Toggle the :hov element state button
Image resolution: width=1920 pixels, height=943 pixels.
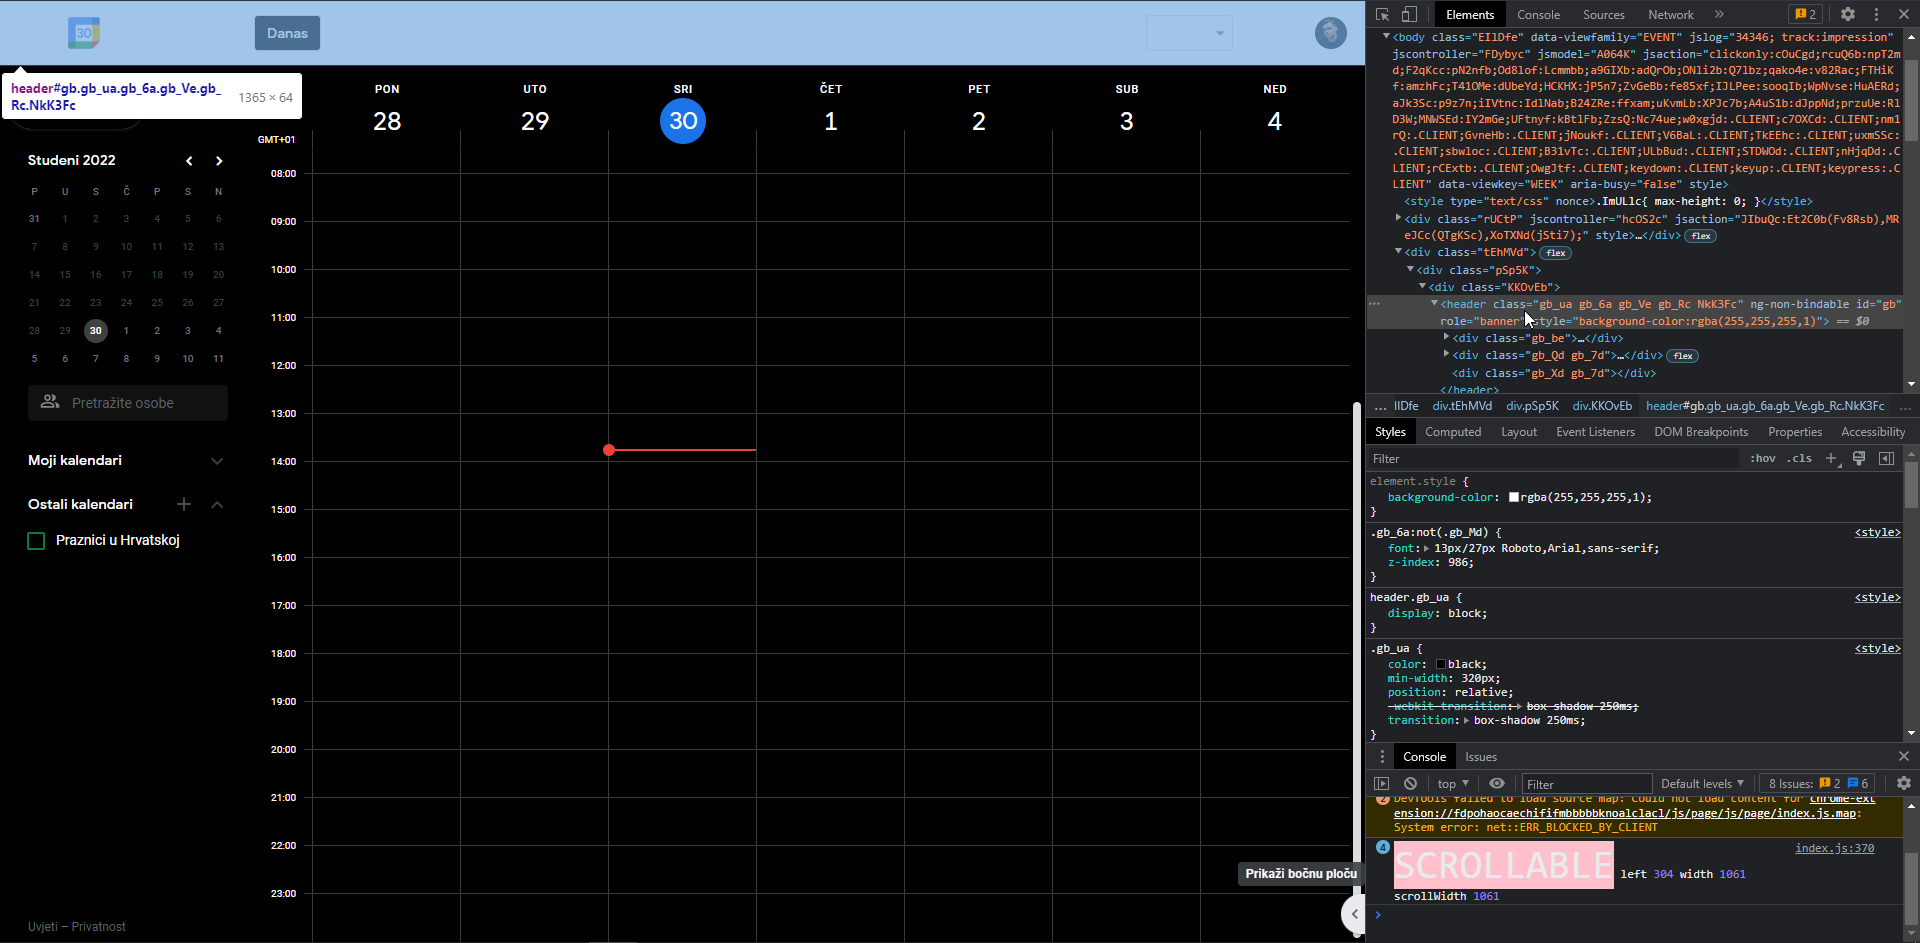(x=1763, y=458)
